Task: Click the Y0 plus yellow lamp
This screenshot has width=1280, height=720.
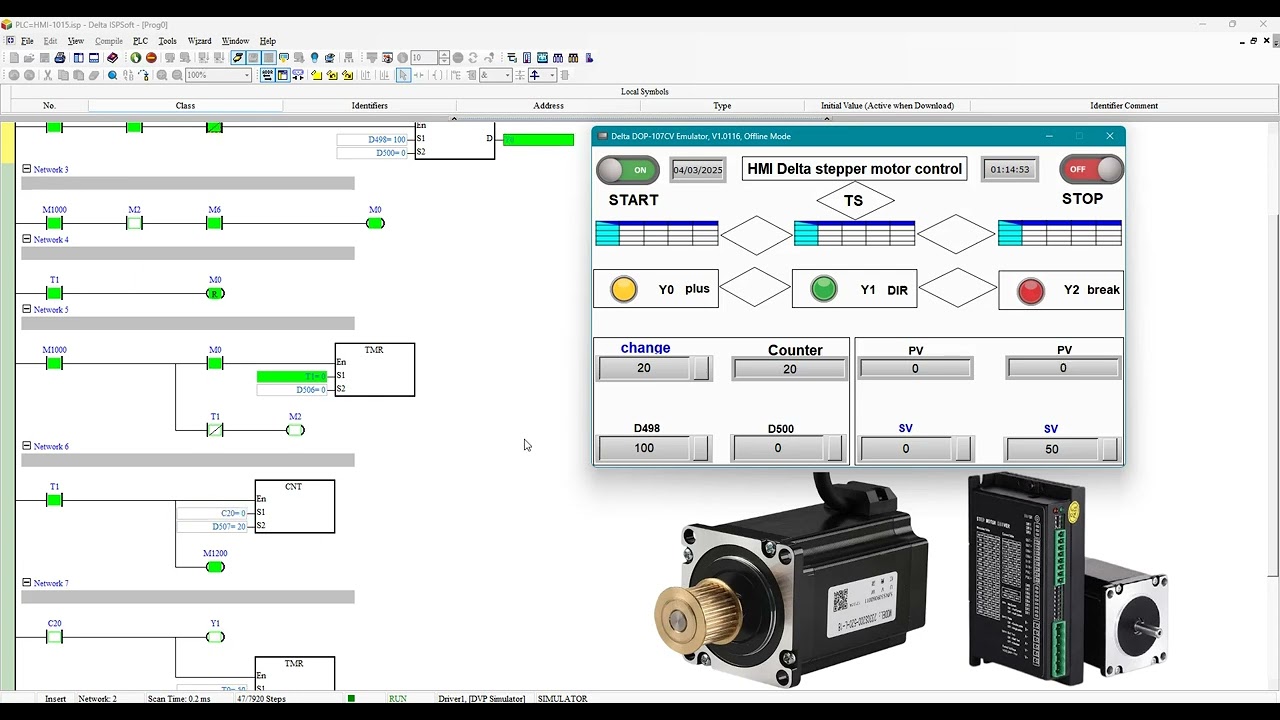Action: (x=623, y=289)
